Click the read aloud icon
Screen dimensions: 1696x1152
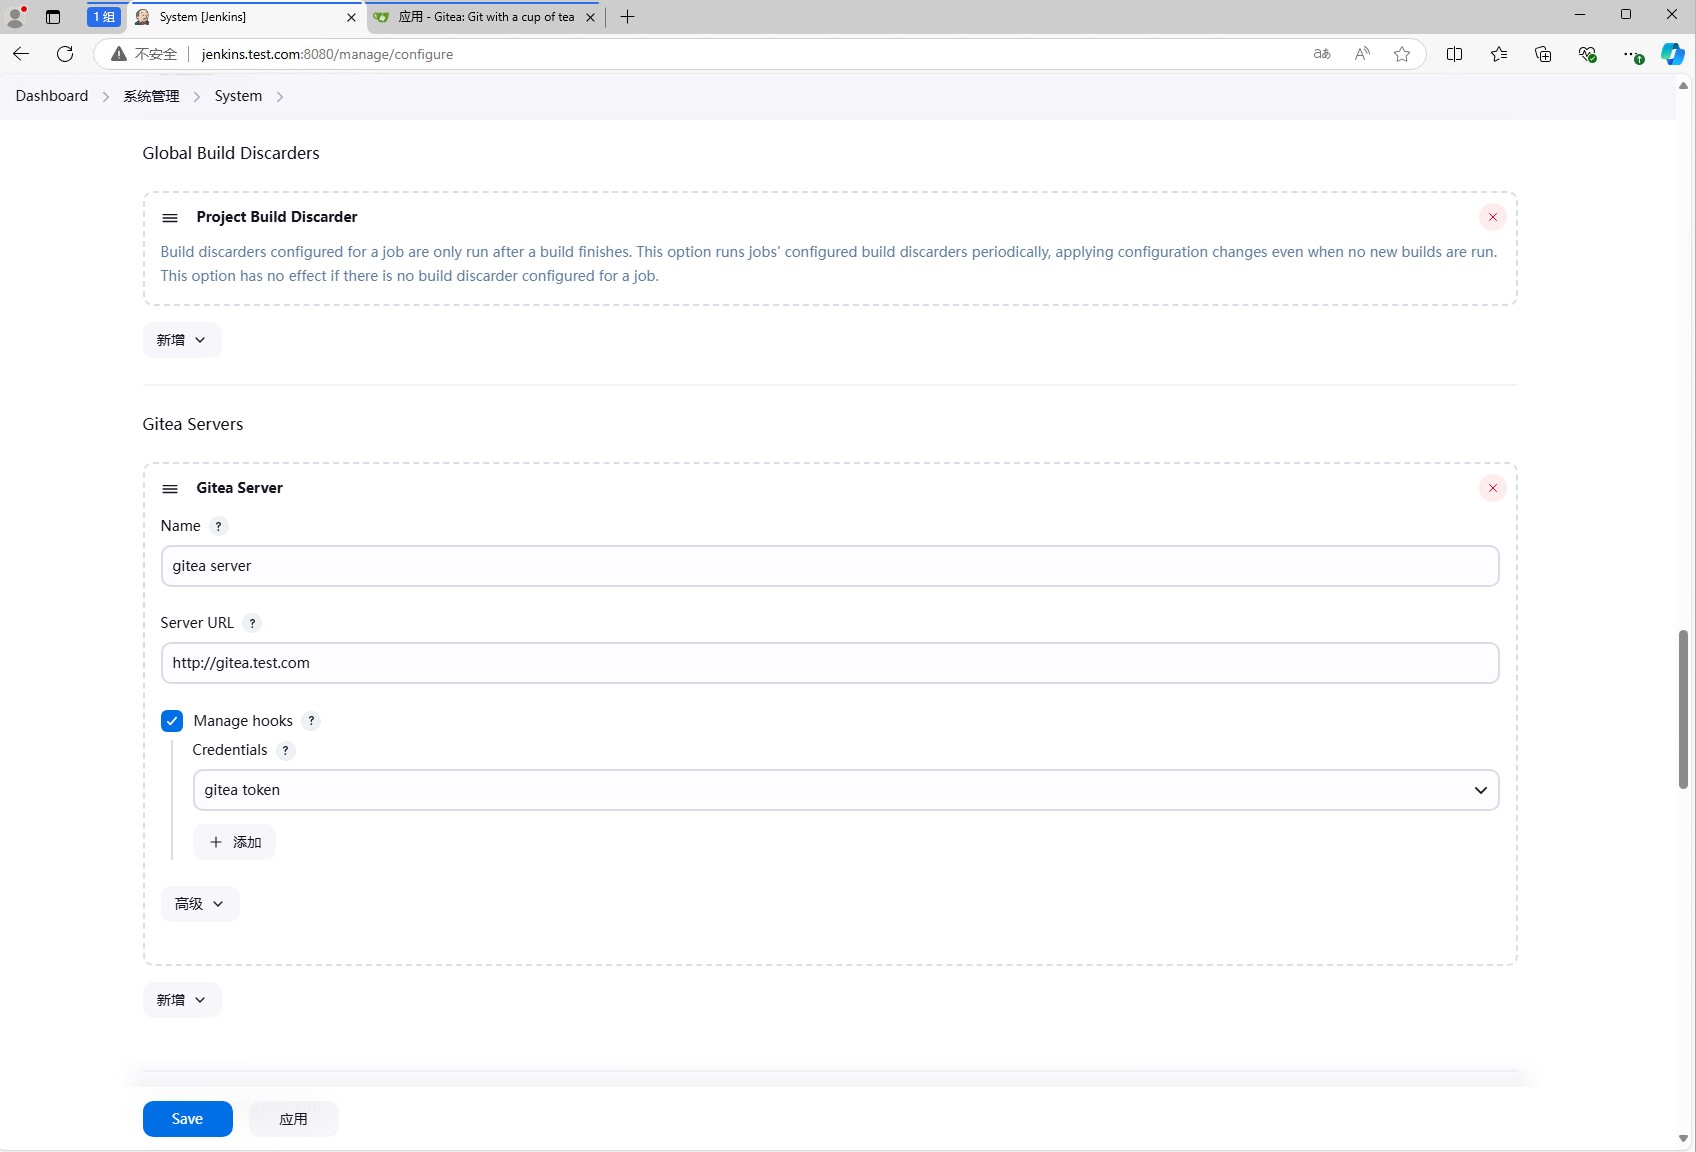(x=1362, y=54)
